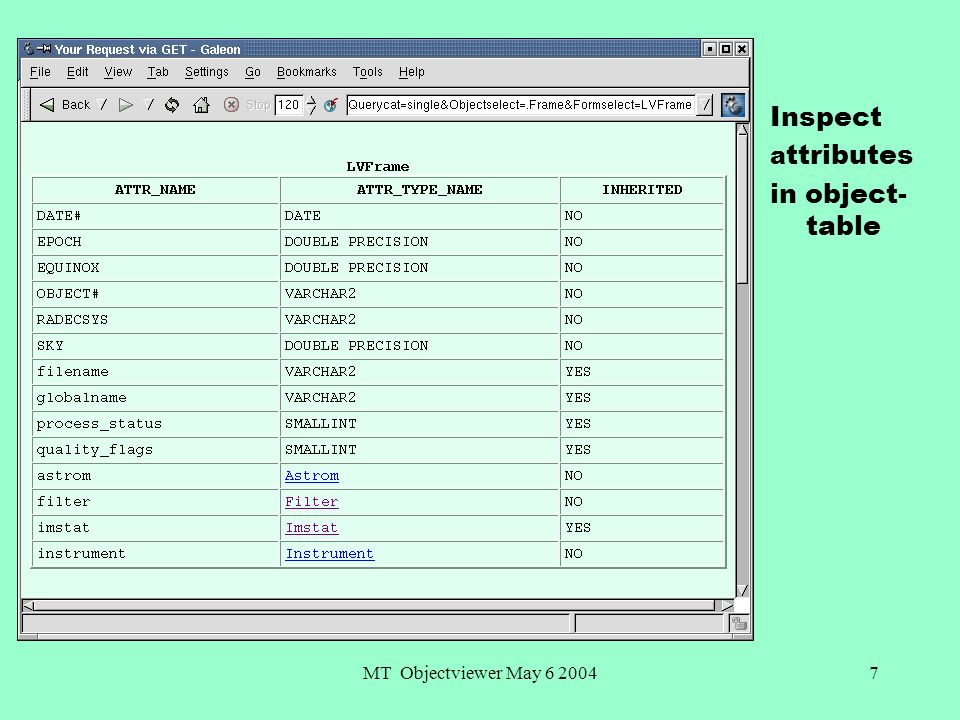Open the View menu

[x=118, y=72]
